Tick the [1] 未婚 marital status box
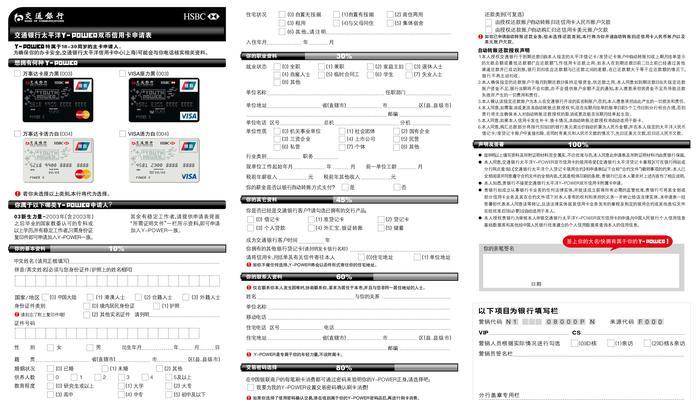 (x=105, y=368)
